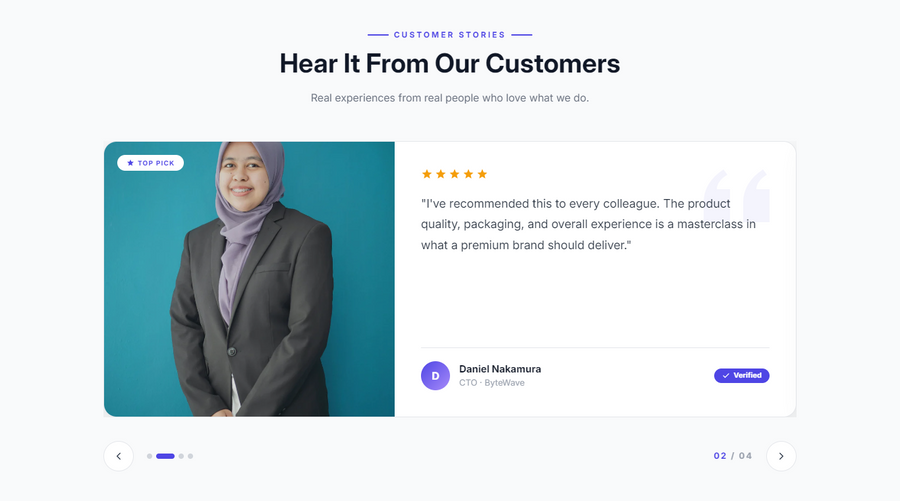
Task: Click the first rating star
Action: pos(426,174)
